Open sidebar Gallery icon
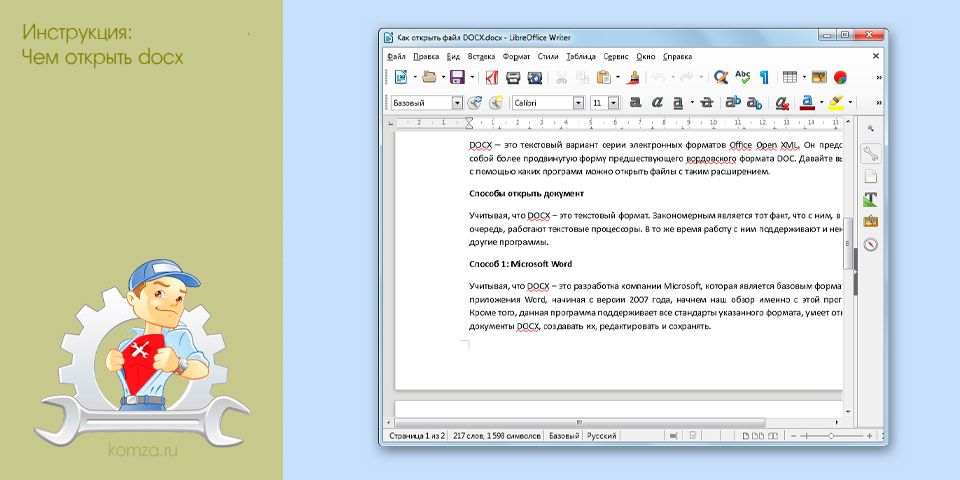 870,221
